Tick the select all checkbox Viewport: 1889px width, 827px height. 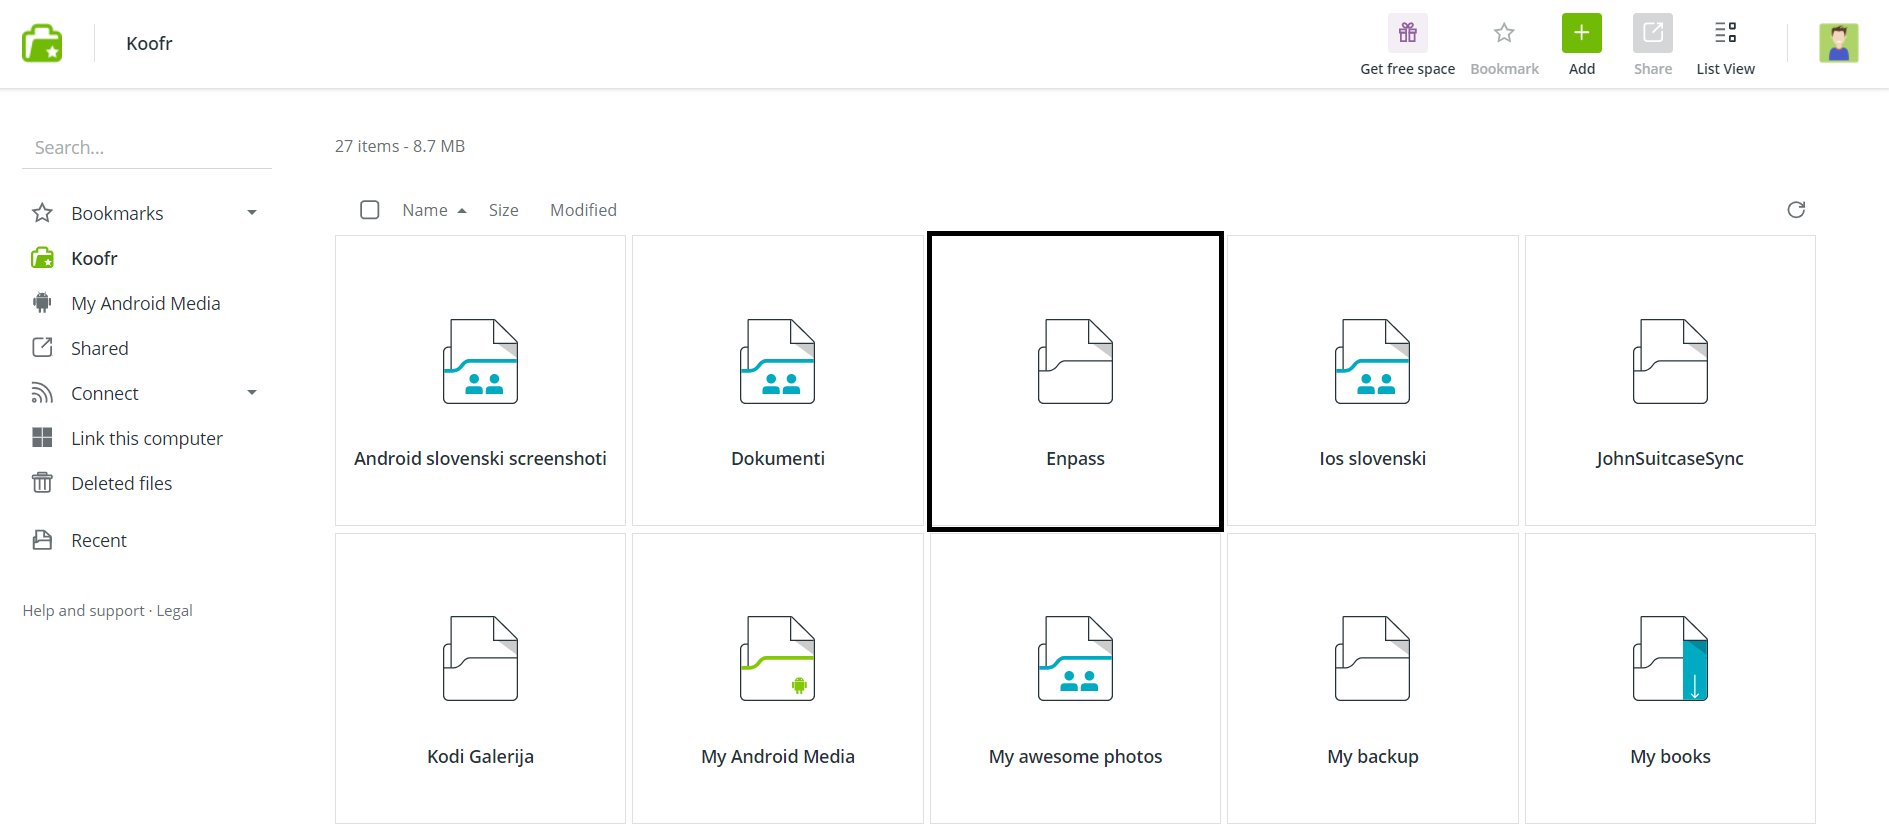click(x=370, y=210)
